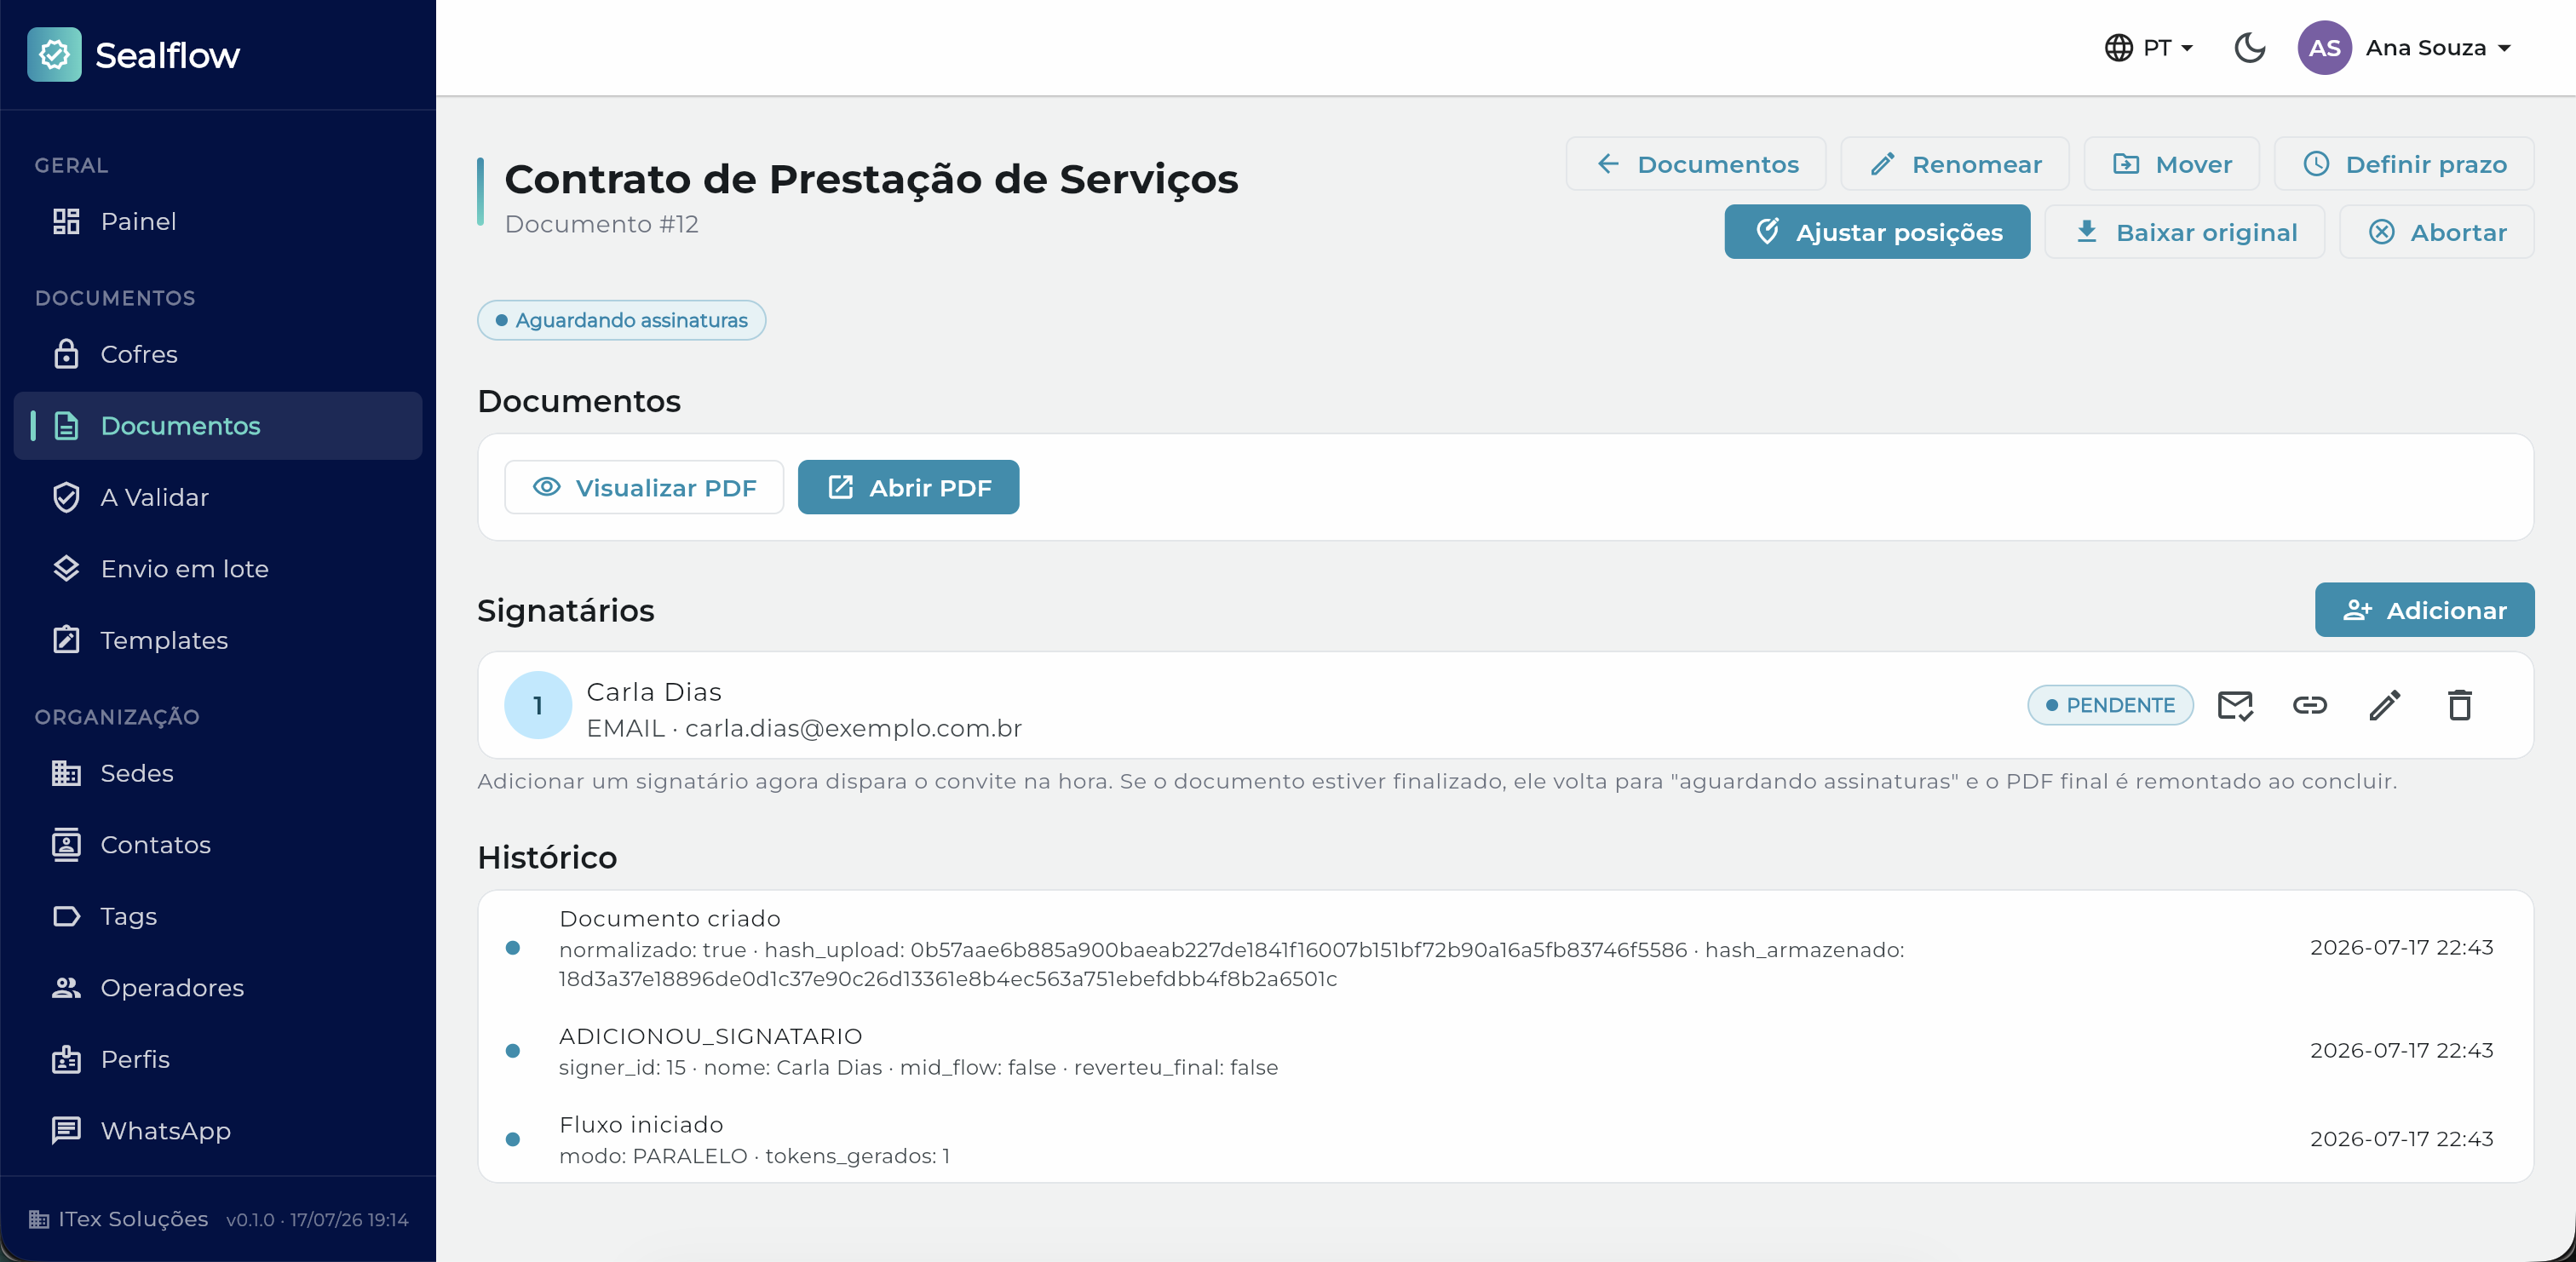Edit signer Carla Dias with the pencil icon
The width and height of the screenshot is (2576, 1262).
pyautogui.click(x=2385, y=706)
